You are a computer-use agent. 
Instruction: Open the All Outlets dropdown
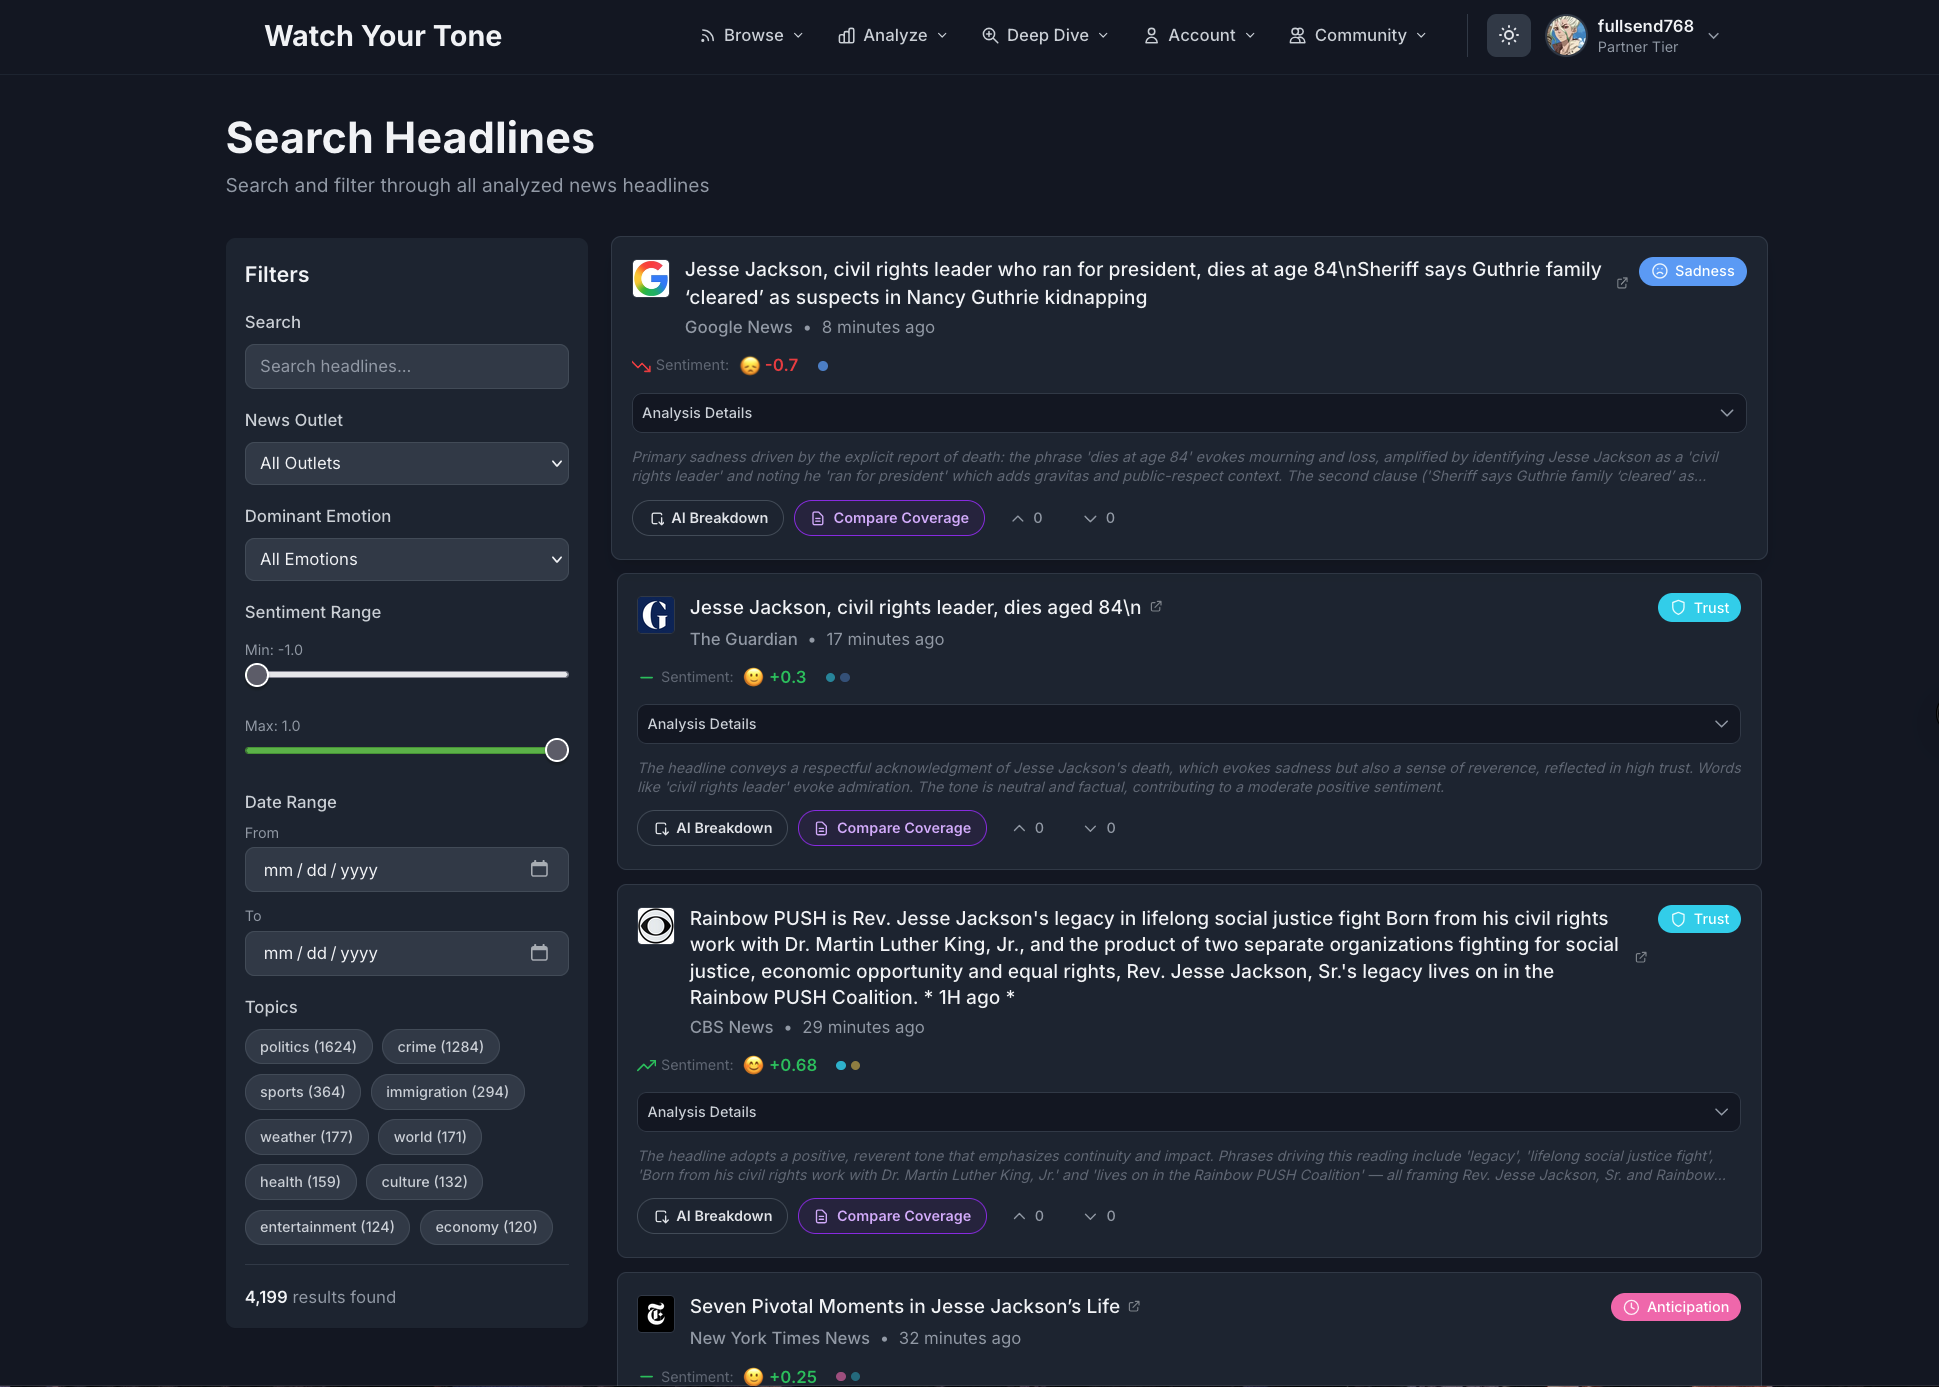406,463
